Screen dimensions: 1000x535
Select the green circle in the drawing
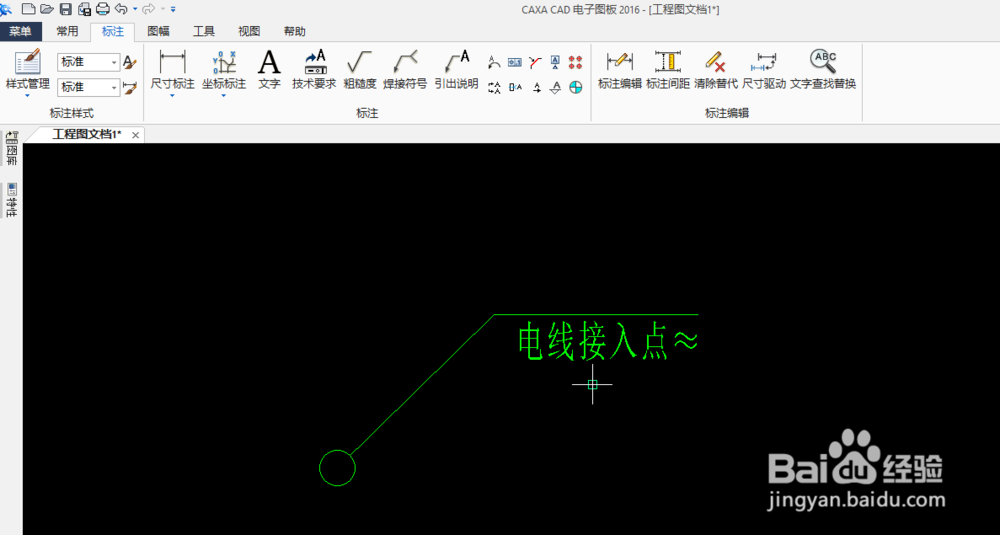click(x=337, y=468)
